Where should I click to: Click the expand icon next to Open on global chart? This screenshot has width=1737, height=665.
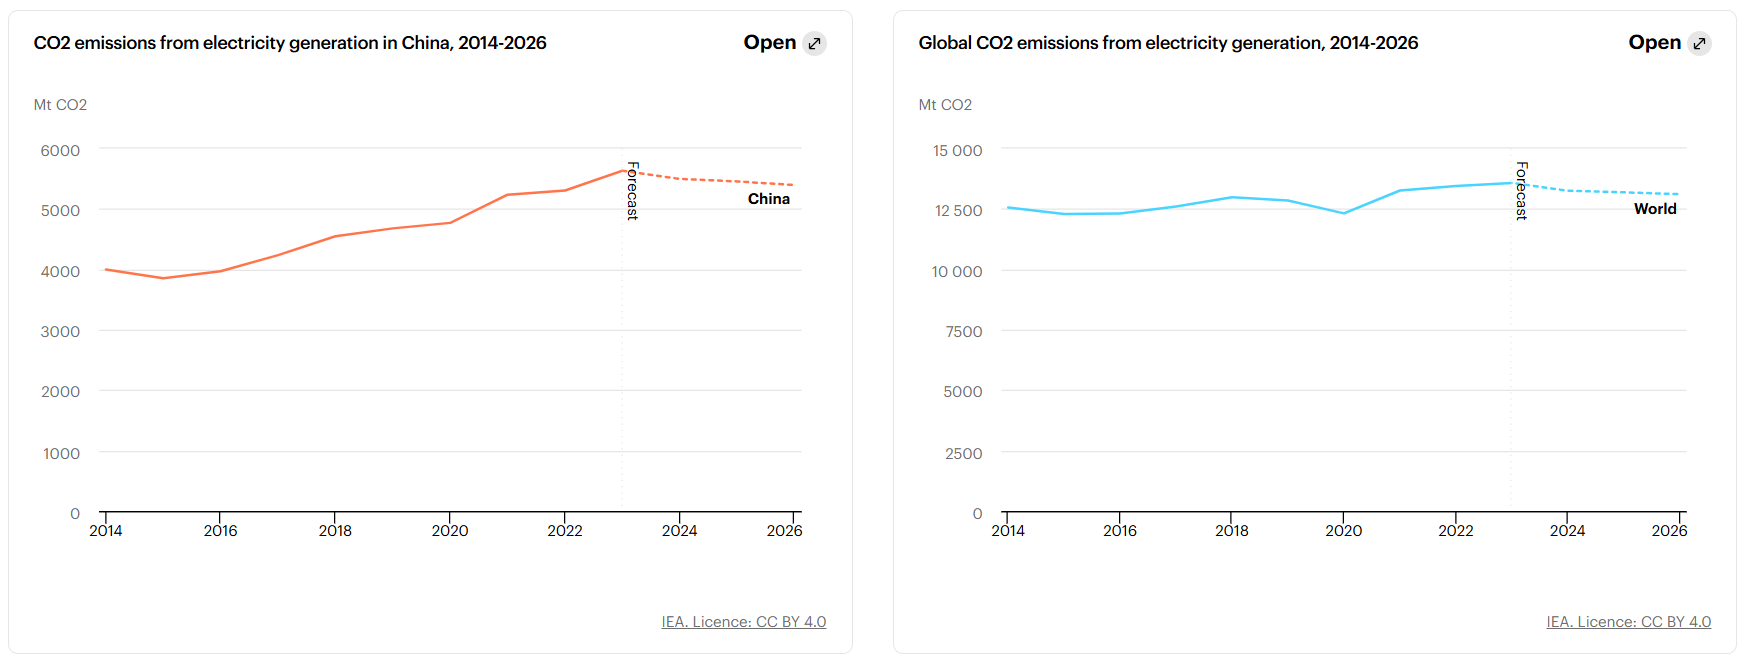(x=1700, y=43)
